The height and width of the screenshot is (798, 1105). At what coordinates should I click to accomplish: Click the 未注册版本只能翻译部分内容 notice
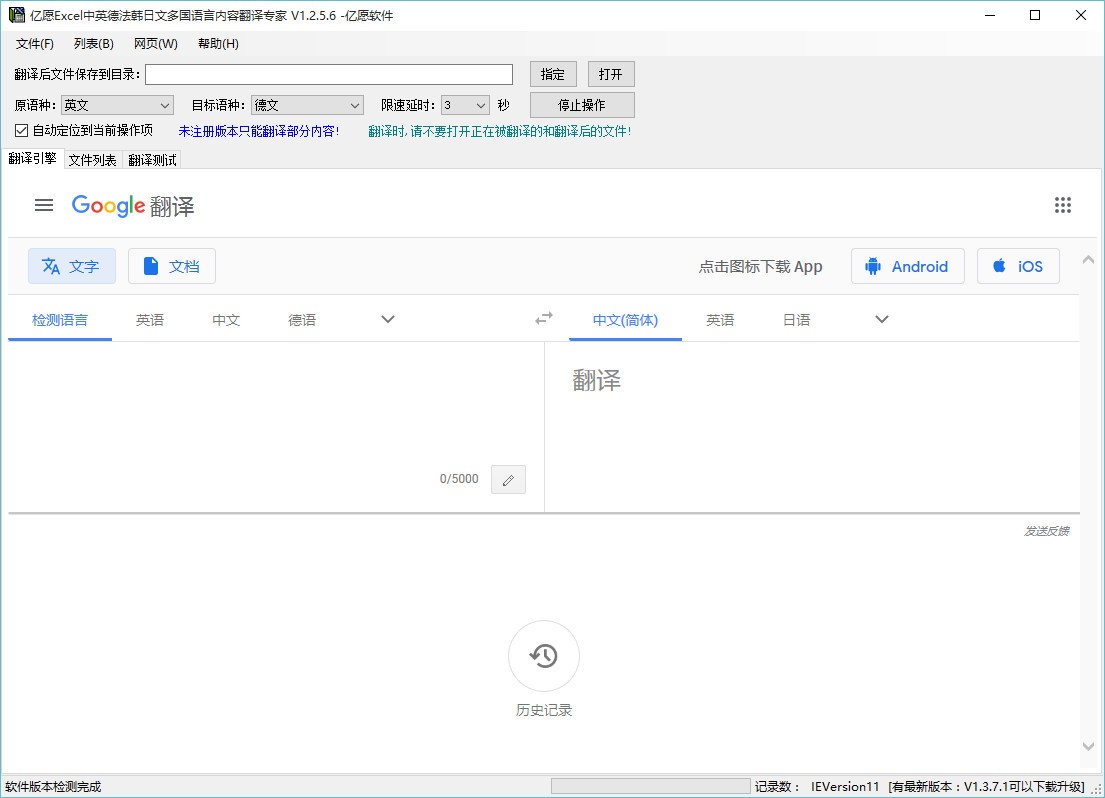pos(259,131)
